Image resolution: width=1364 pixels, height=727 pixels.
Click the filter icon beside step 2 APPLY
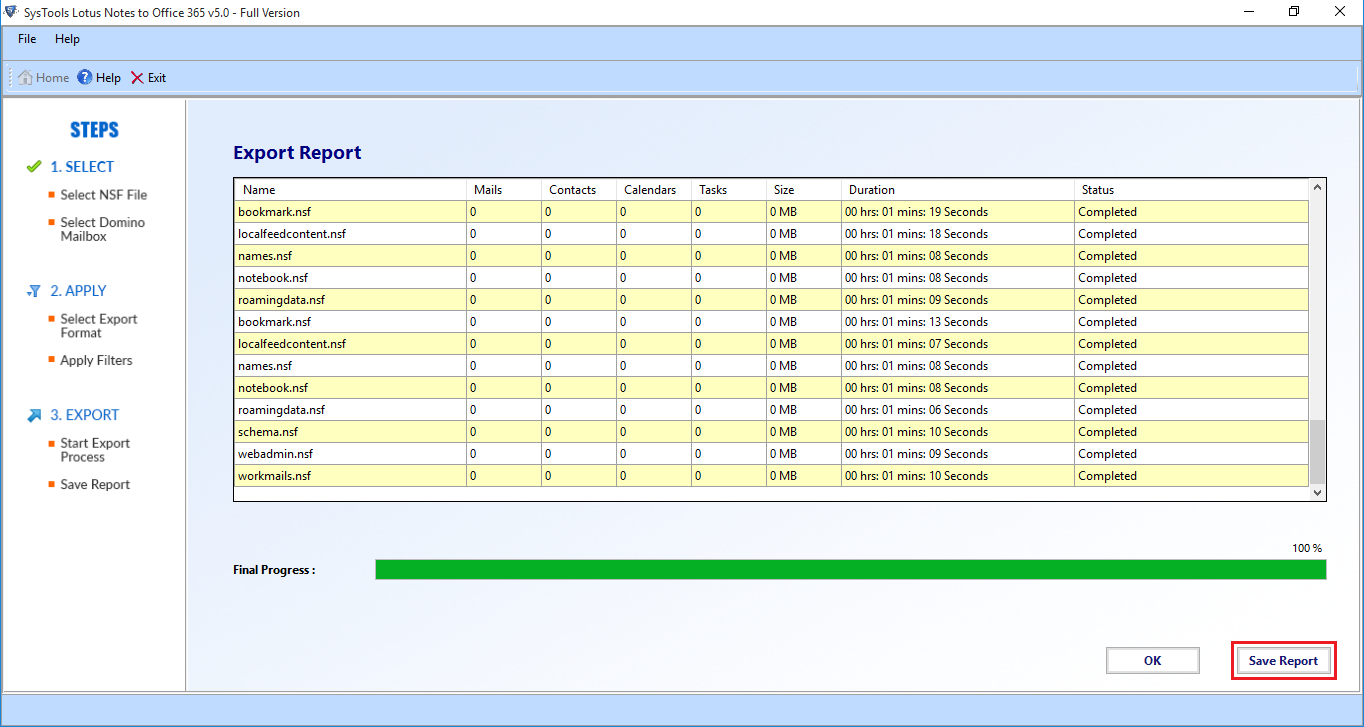(34, 291)
